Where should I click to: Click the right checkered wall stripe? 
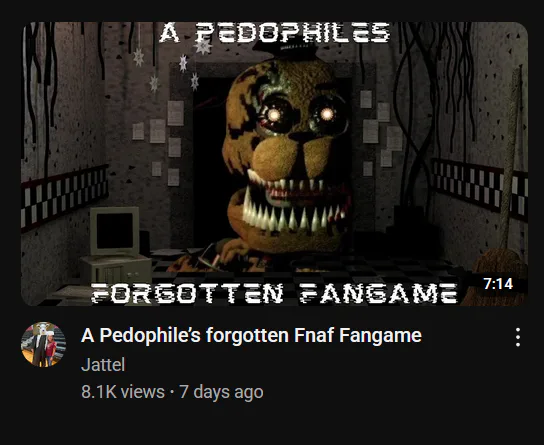click(480, 189)
